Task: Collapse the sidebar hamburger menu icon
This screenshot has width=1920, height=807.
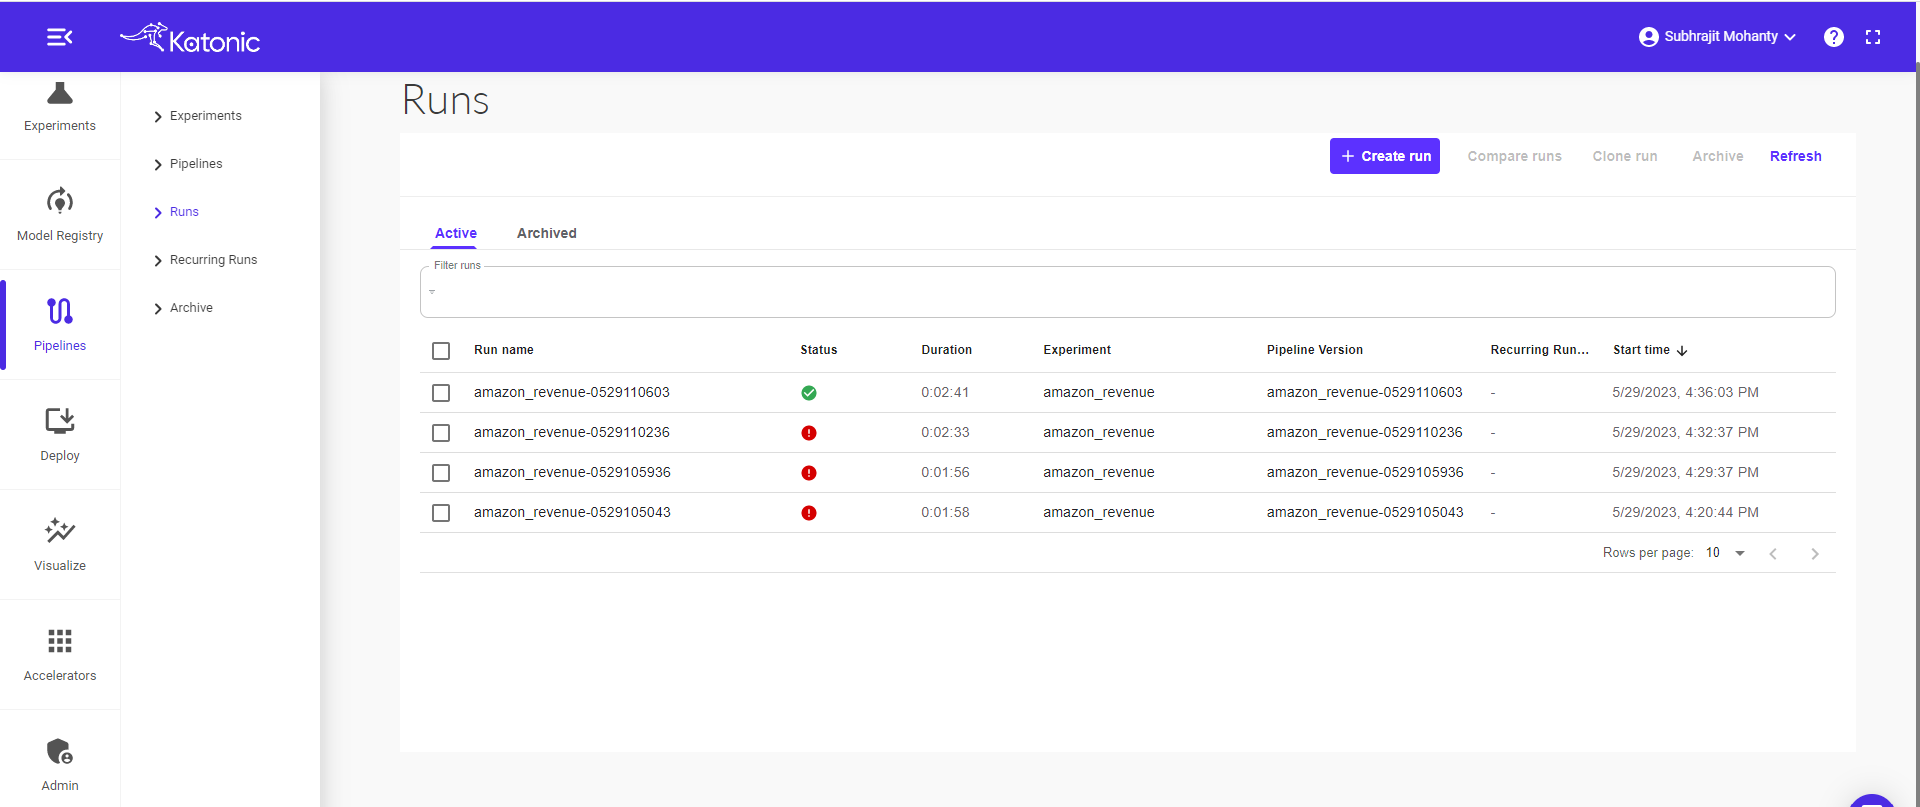Action: 59,37
